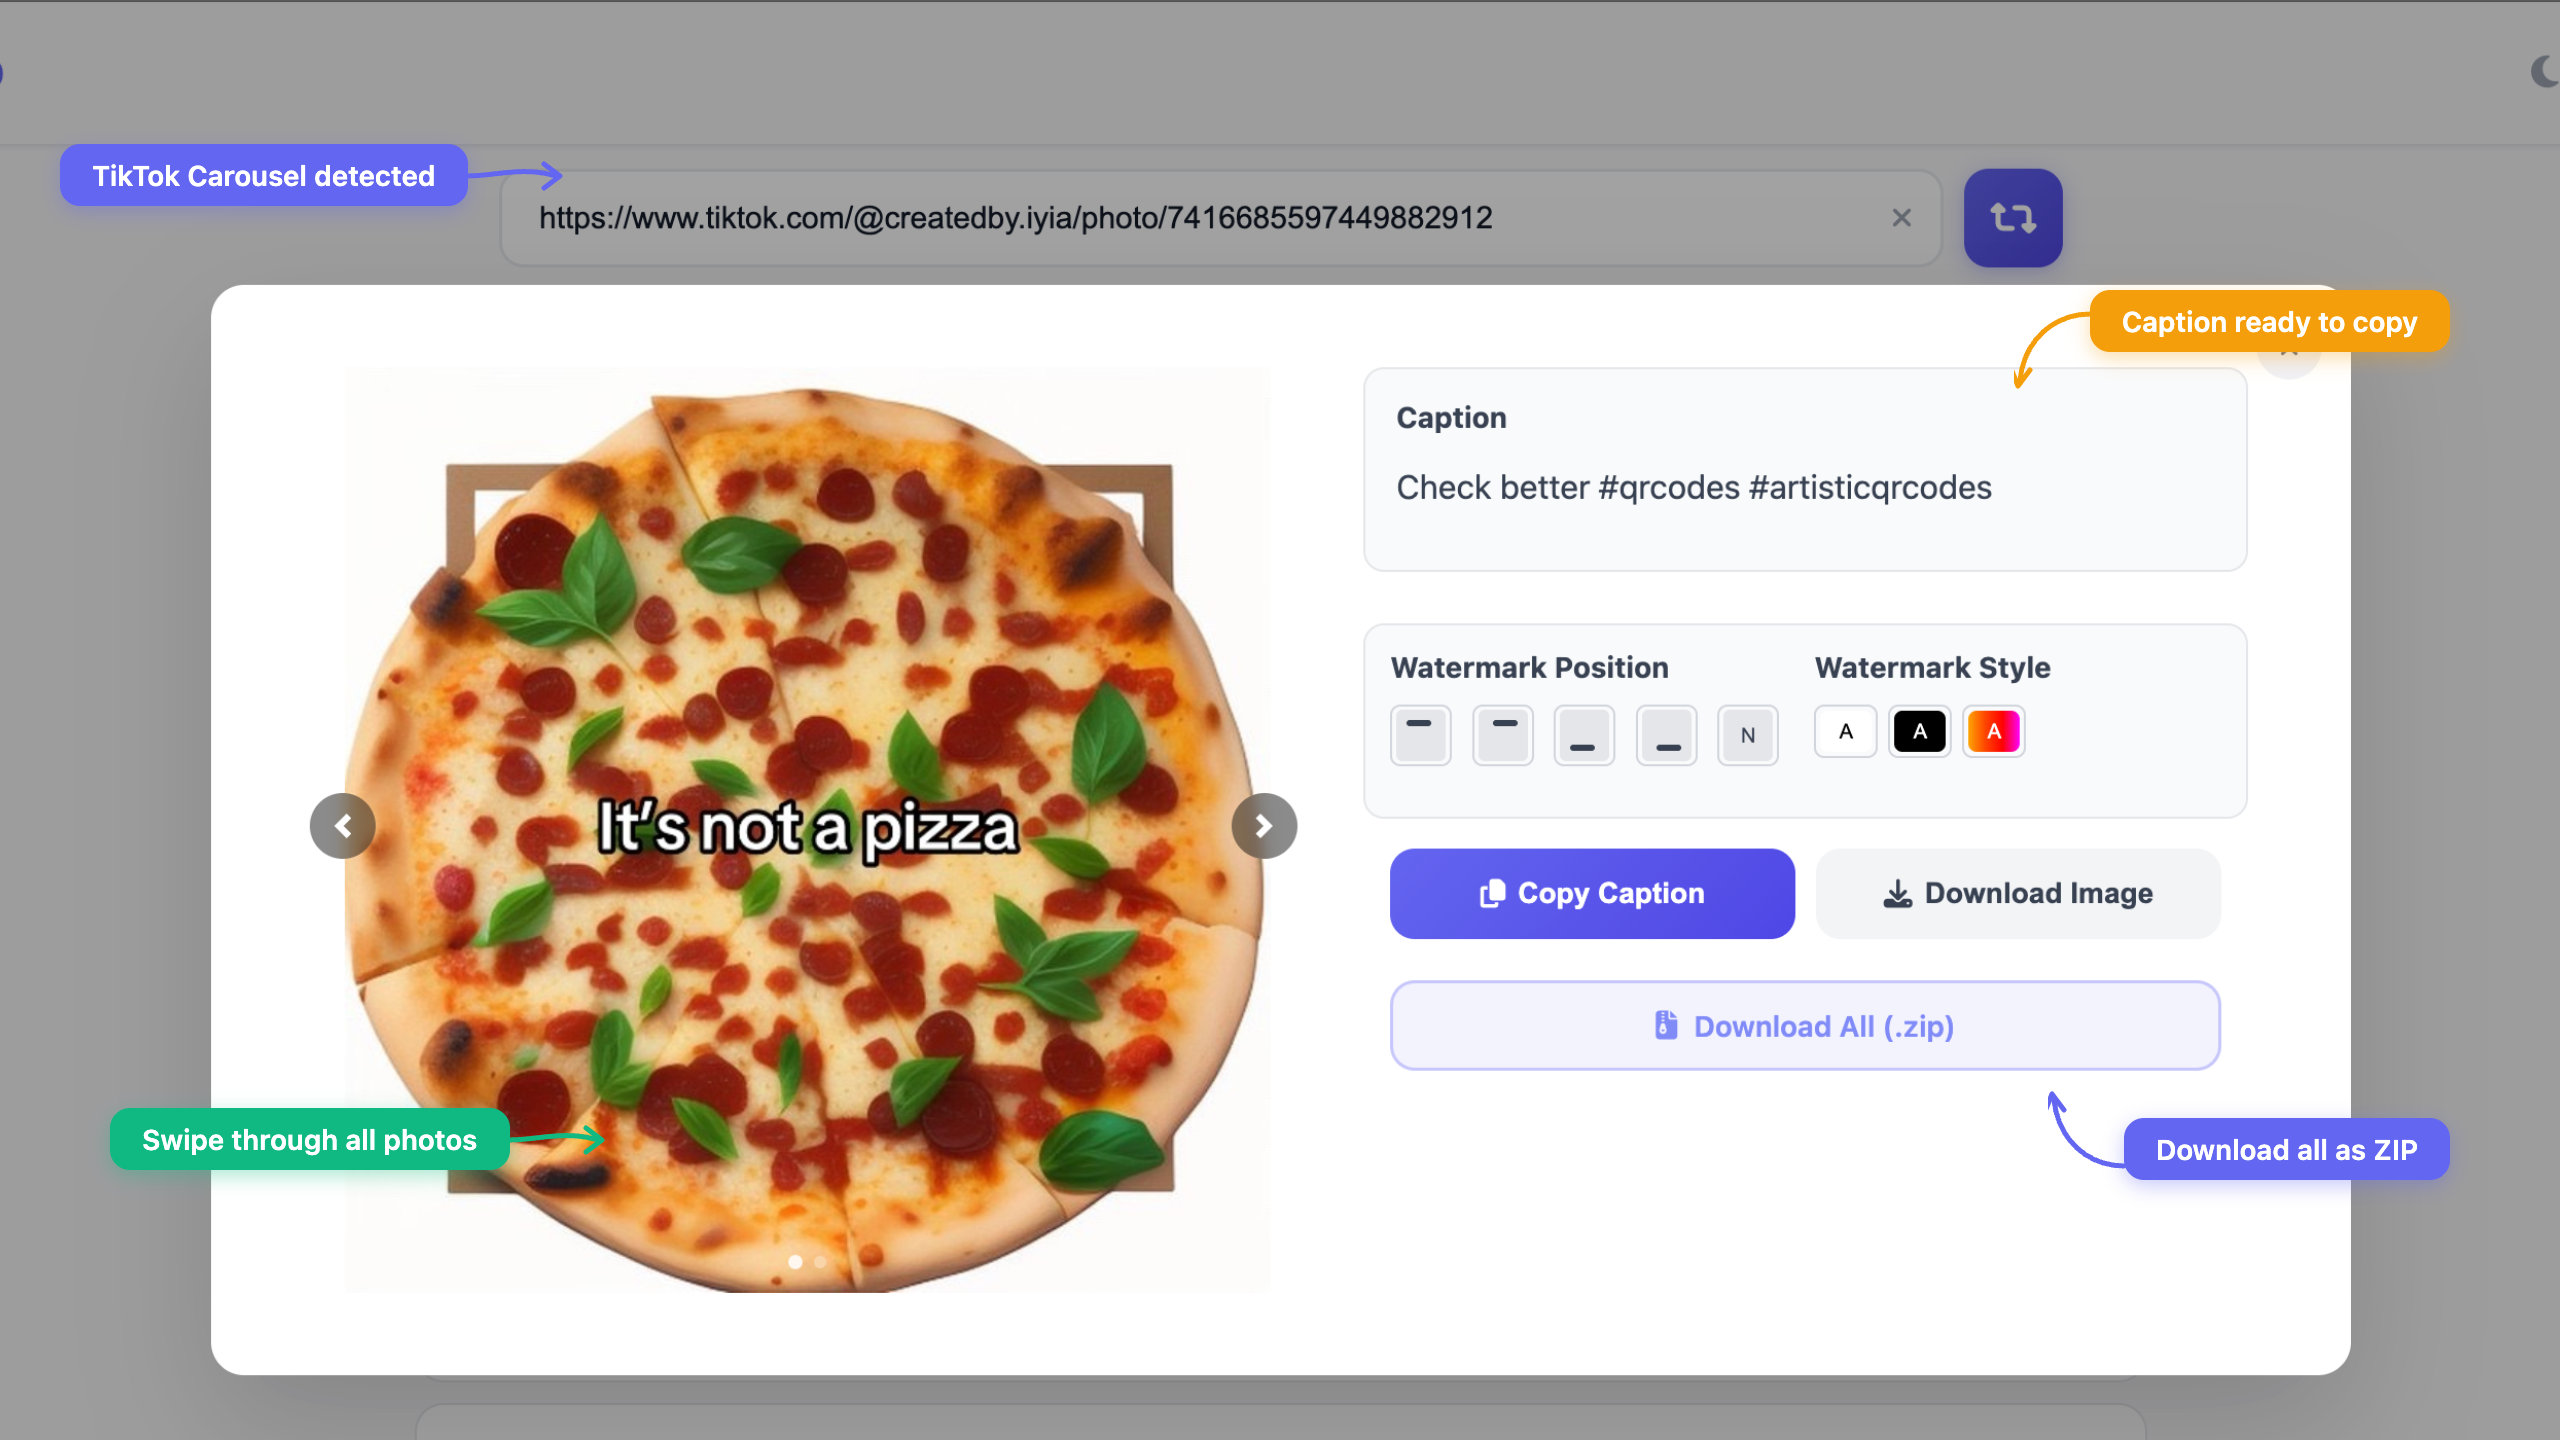
Task: Click the Copy Caption button
Action: tap(1592, 893)
